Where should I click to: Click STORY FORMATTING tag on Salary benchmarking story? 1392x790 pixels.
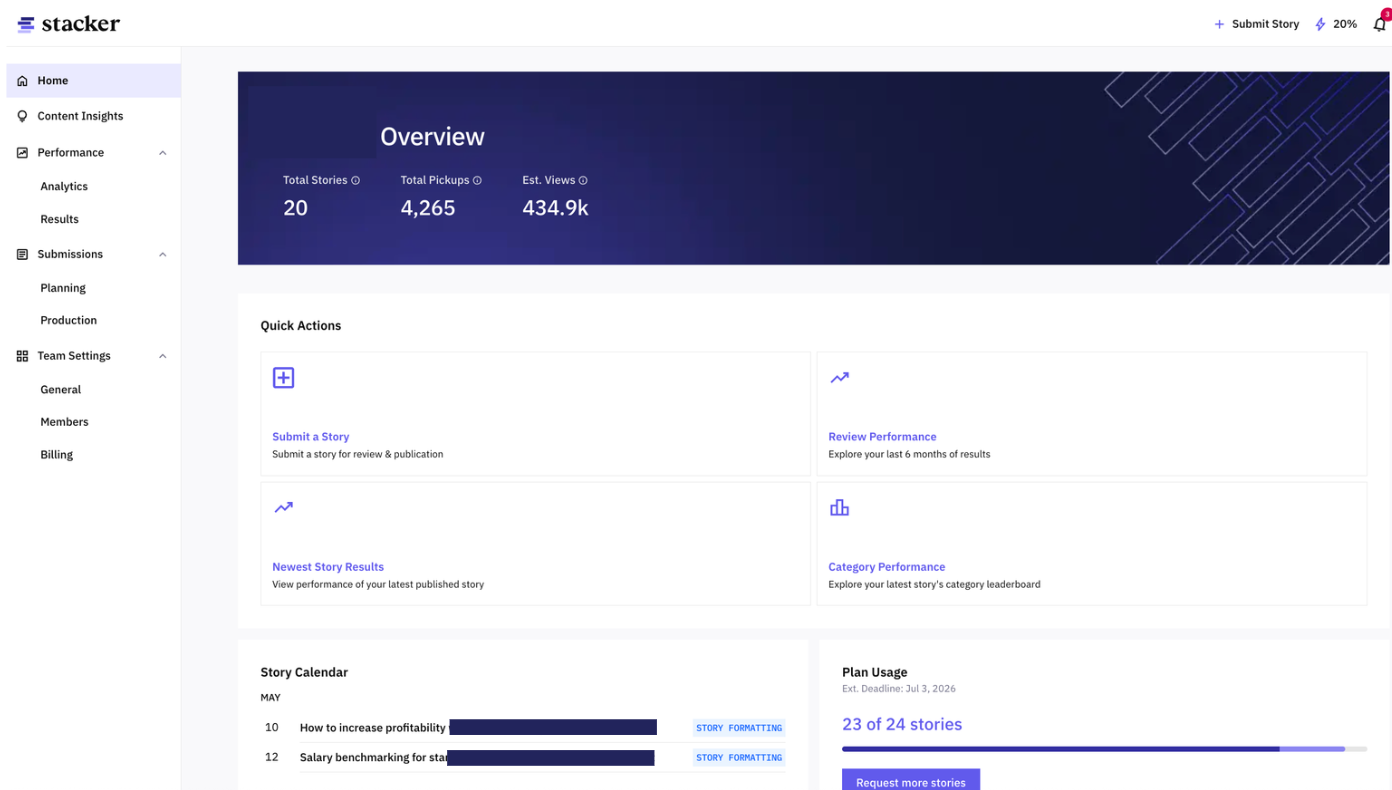point(739,758)
